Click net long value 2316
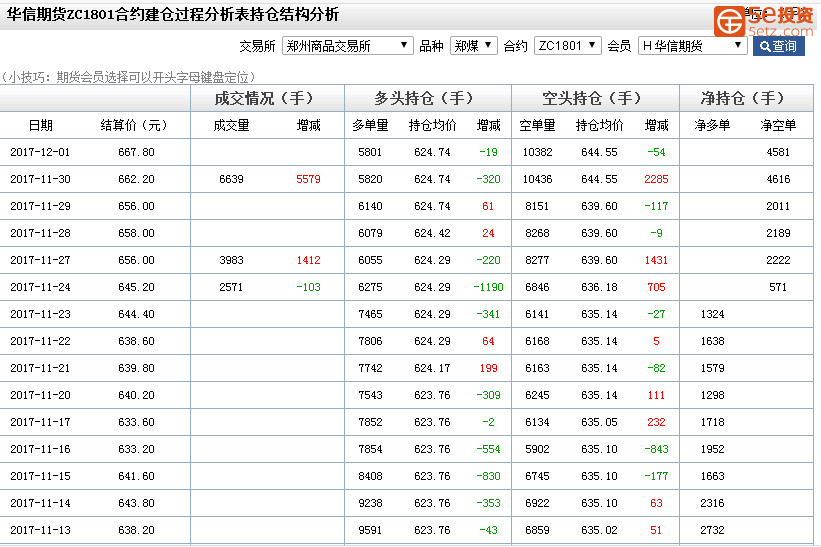This screenshot has height=547, width=821. 713,504
